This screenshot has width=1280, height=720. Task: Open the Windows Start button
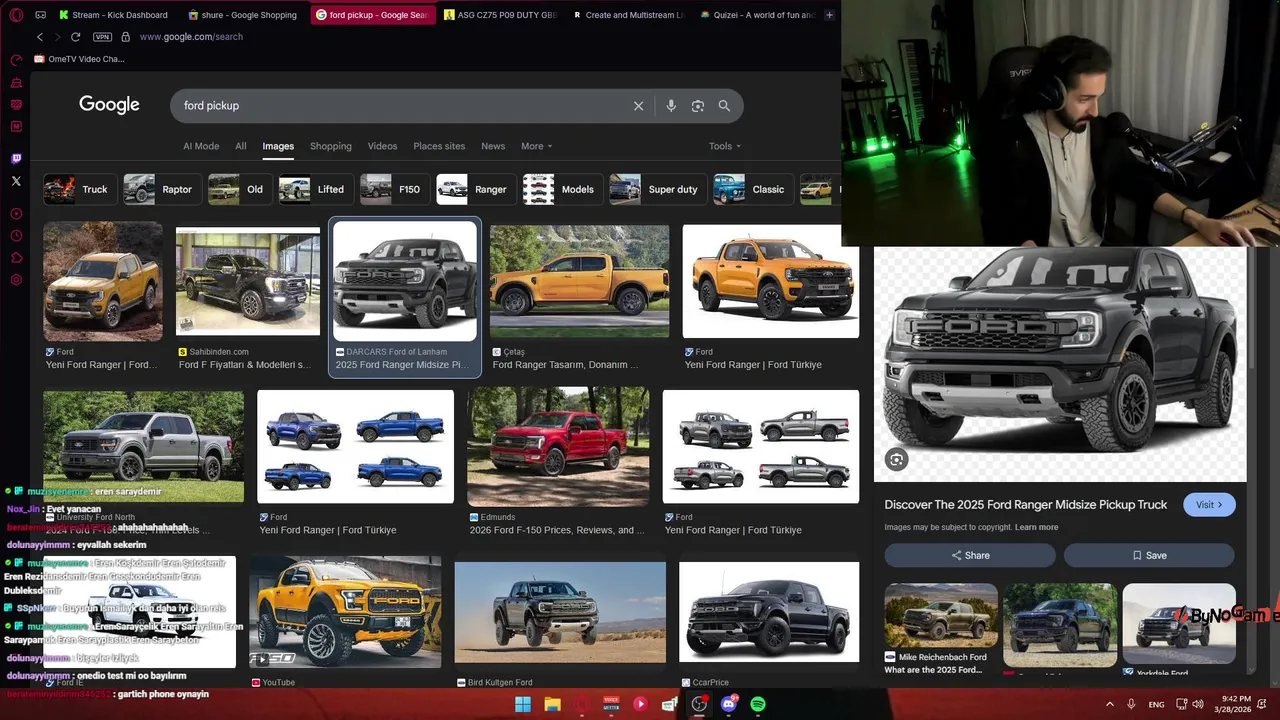pos(523,705)
